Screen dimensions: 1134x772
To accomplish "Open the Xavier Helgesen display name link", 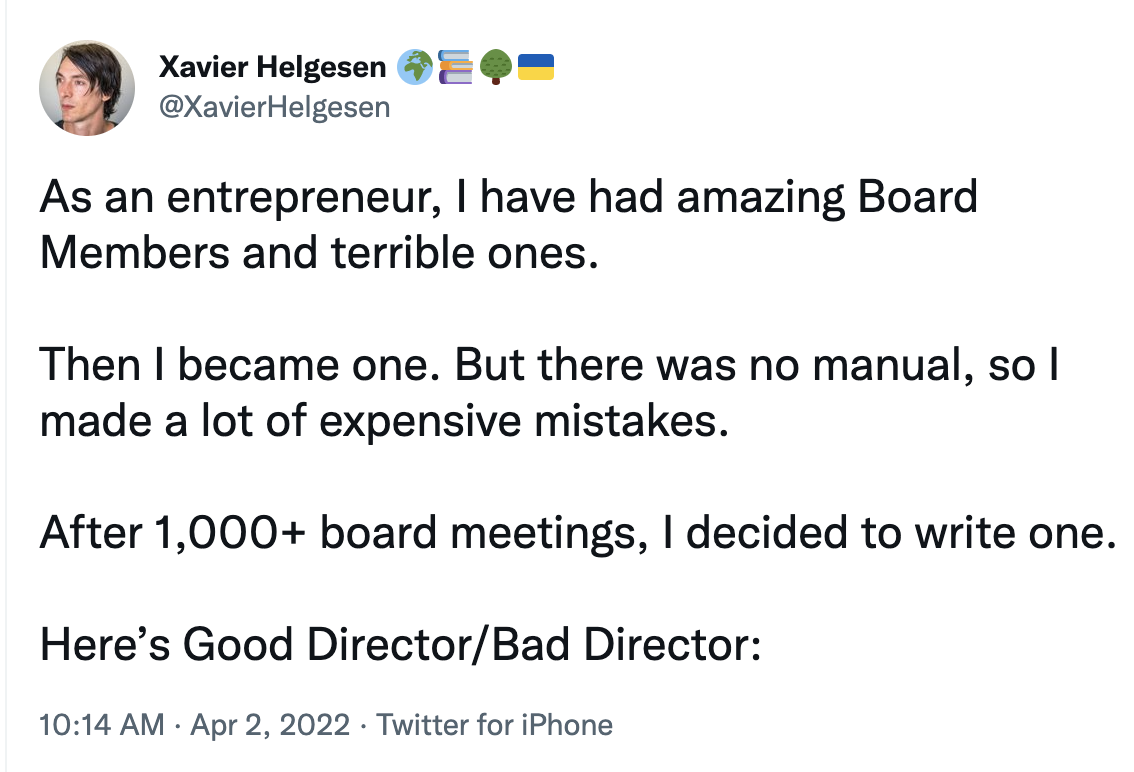I will [x=272, y=68].
